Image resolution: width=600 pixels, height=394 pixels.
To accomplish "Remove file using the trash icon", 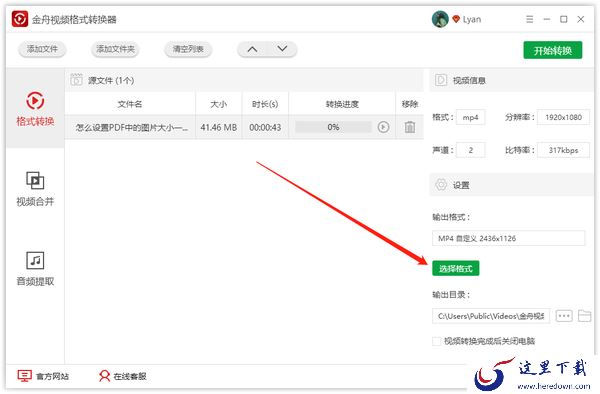I will 410,127.
